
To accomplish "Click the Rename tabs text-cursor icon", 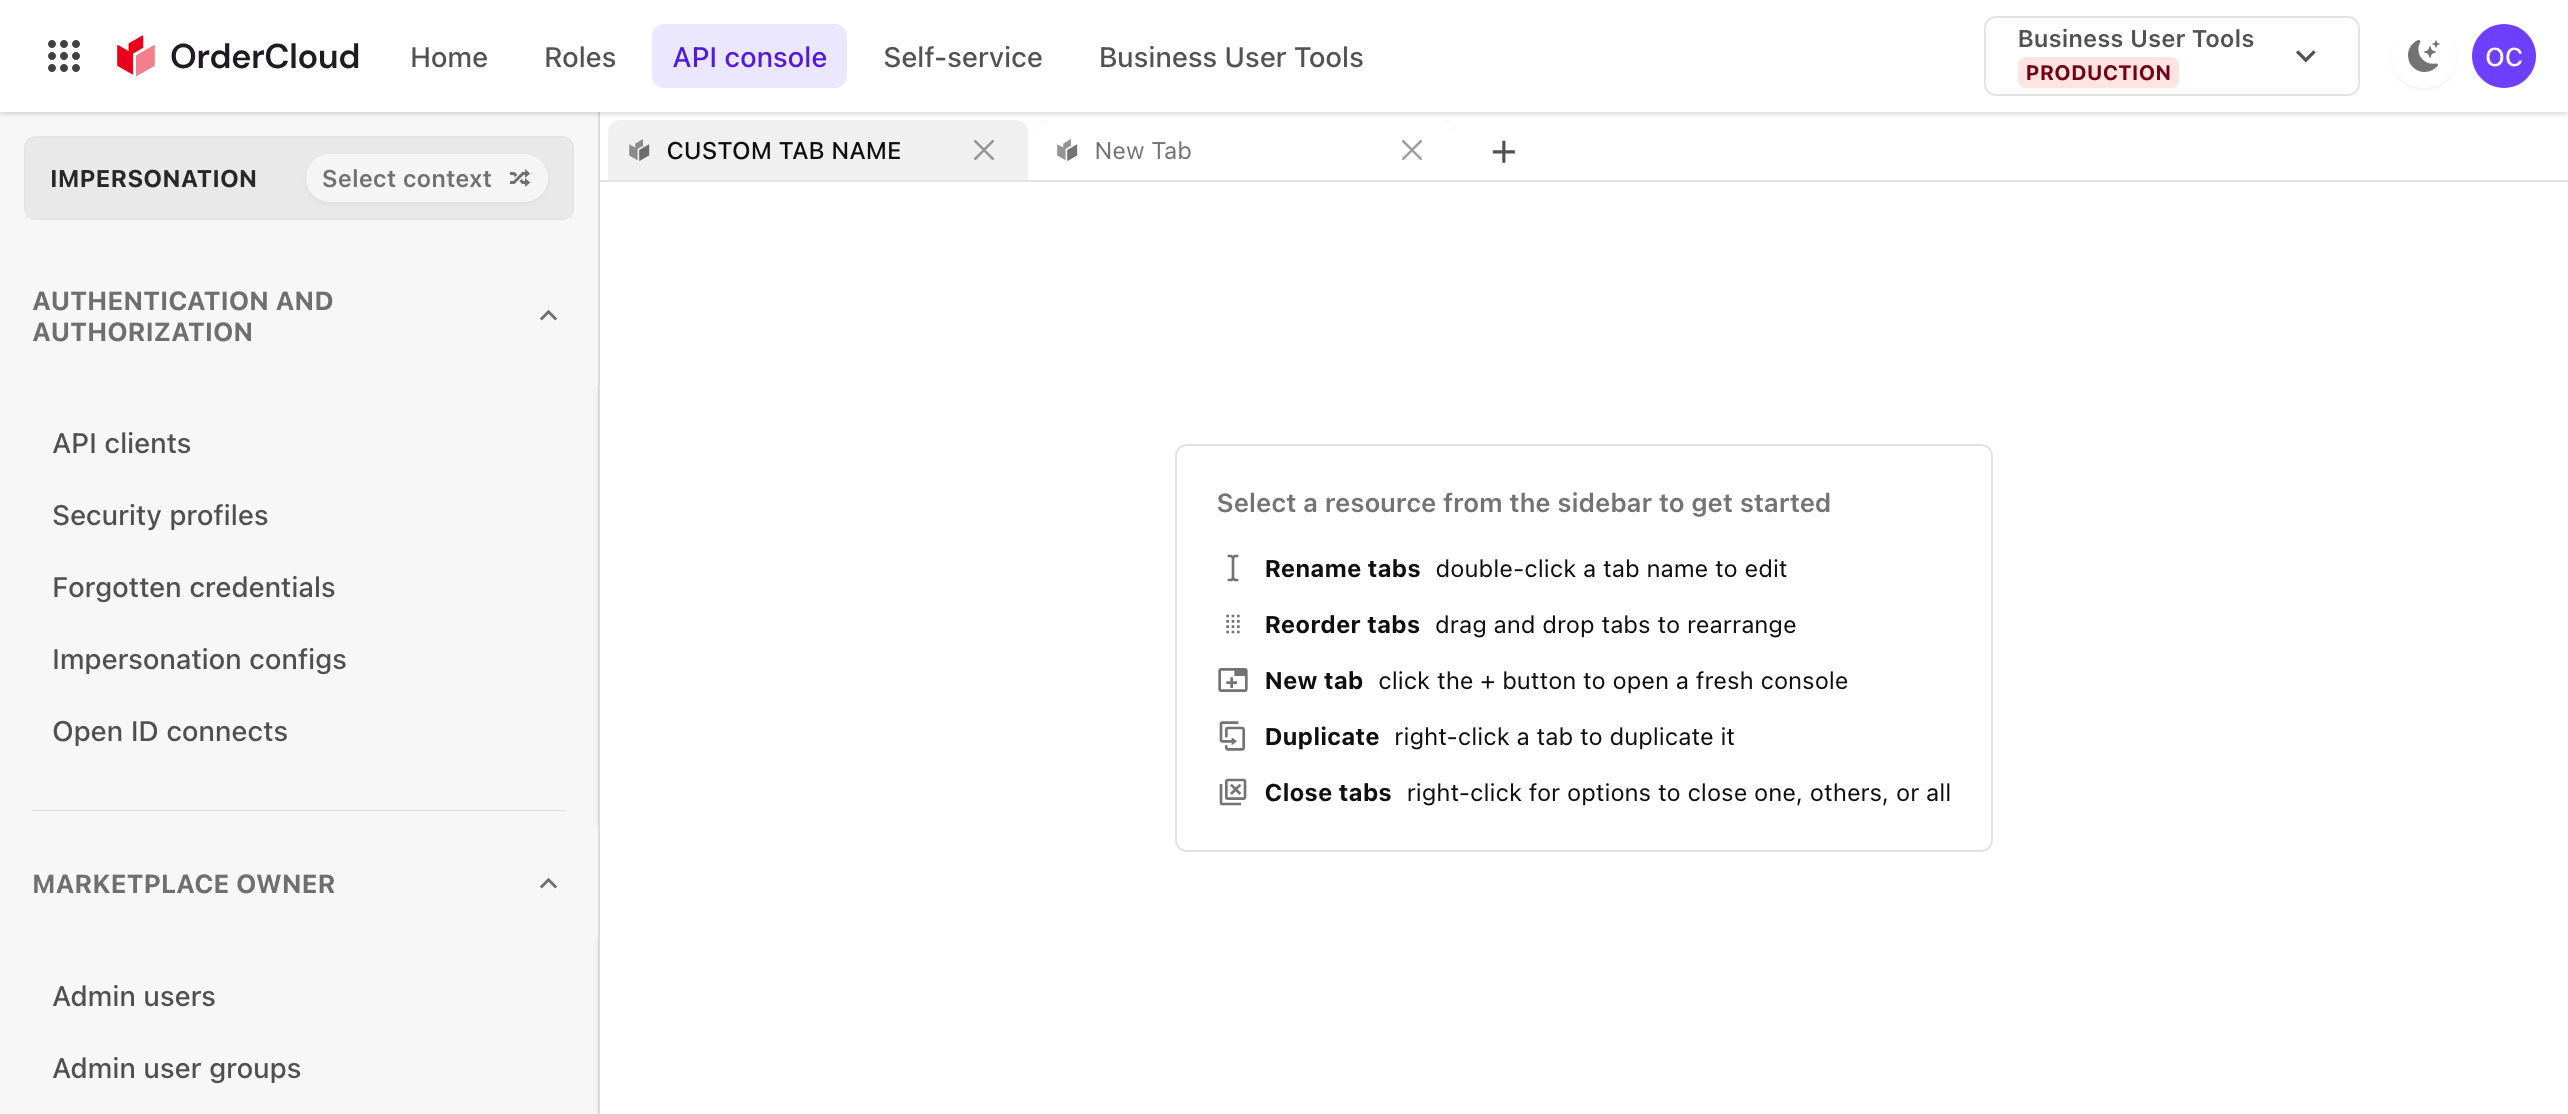I will (x=1232, y=568).
